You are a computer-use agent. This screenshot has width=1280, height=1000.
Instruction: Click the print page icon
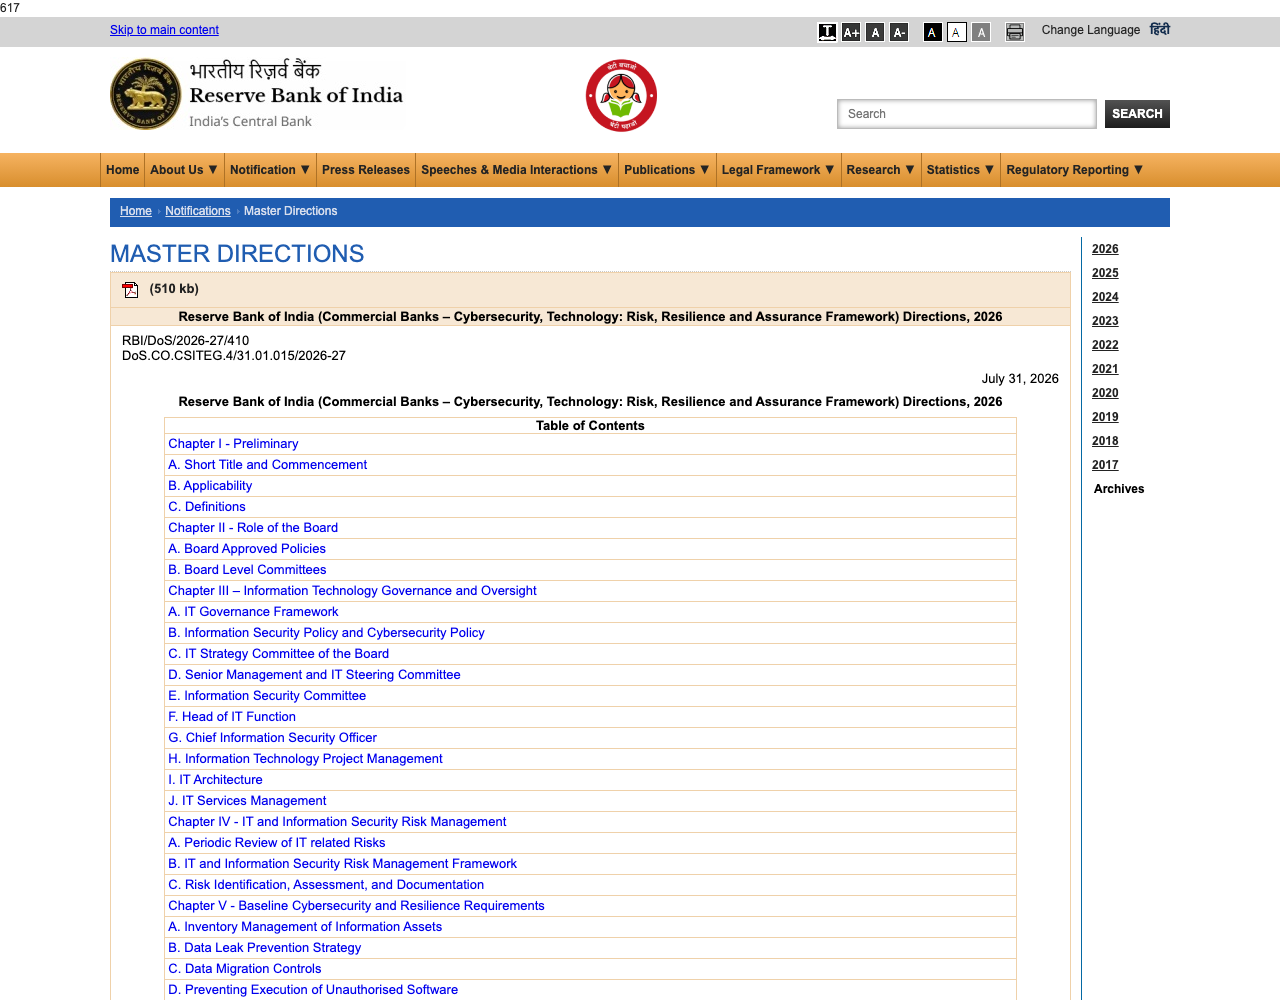tap(1015, 32)
